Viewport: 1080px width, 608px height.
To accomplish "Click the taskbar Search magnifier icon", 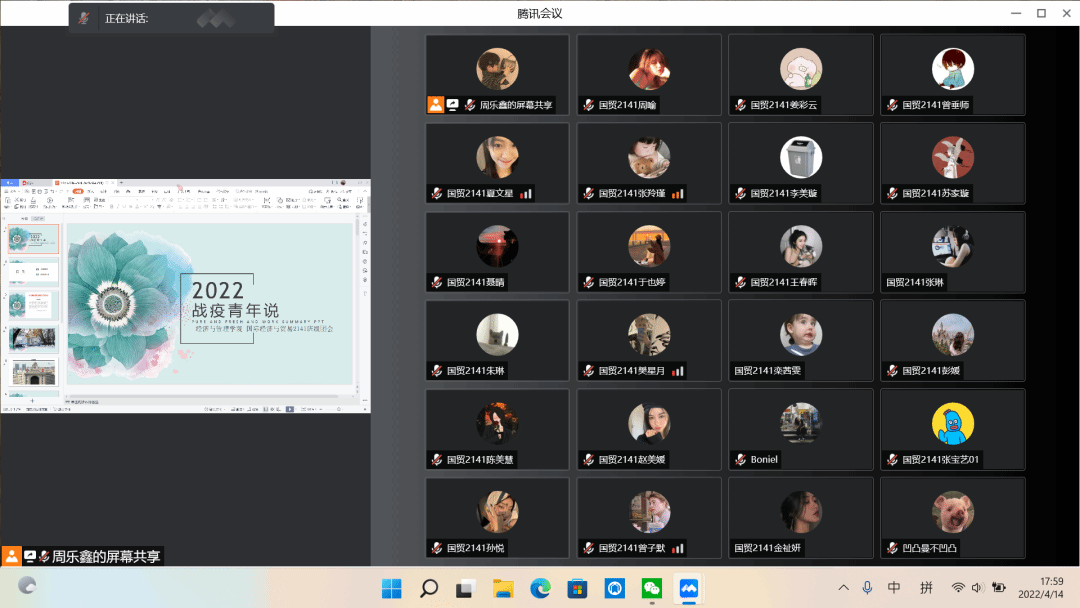I will point(429,588).
